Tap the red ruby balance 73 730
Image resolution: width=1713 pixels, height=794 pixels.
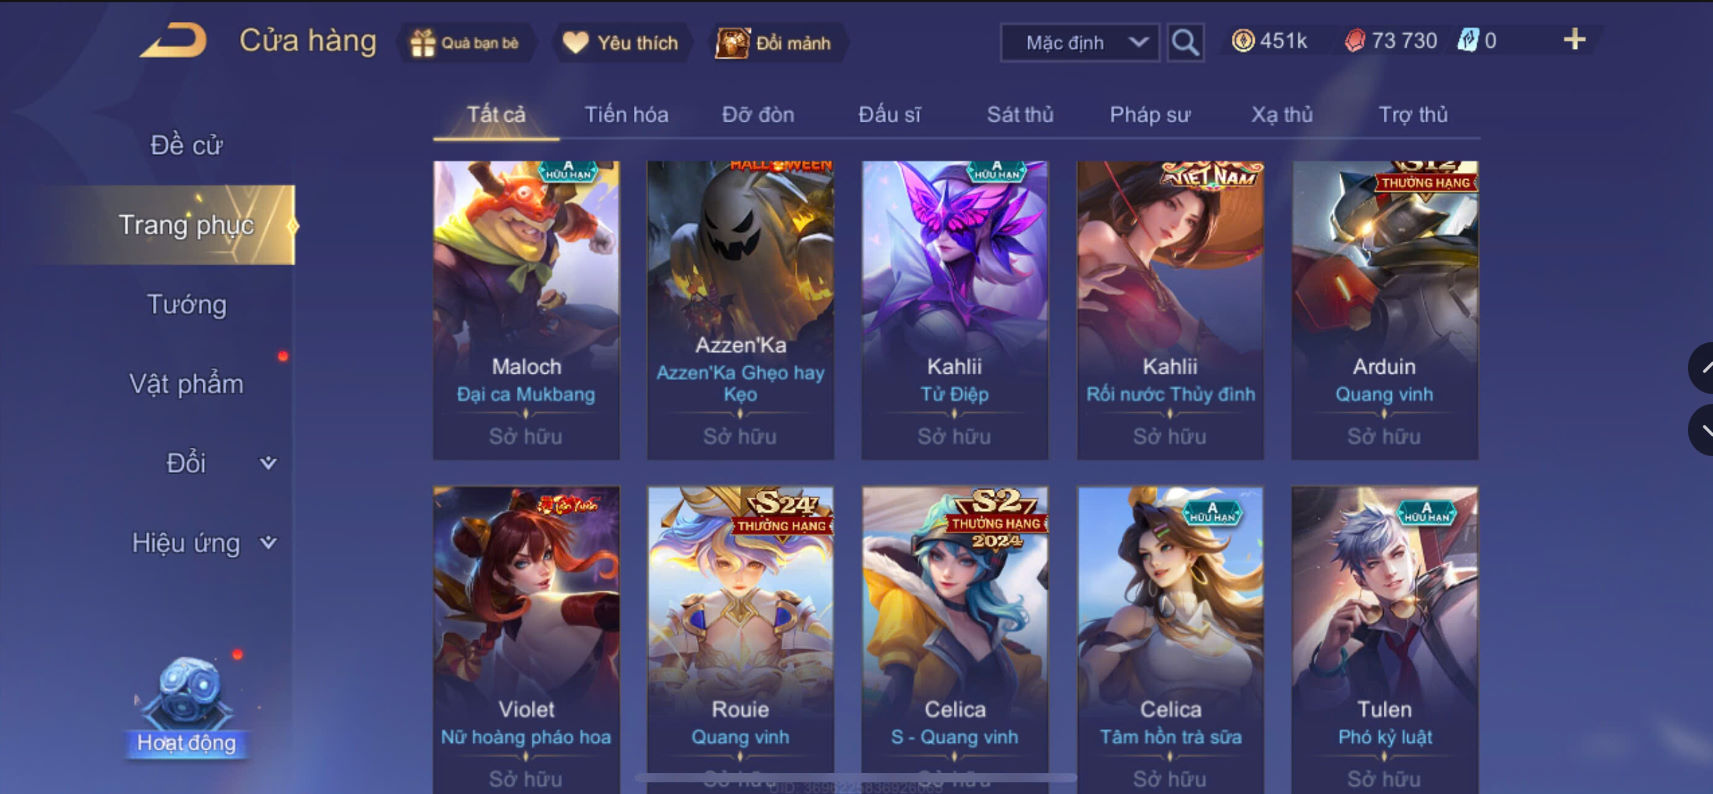click(x=1391, y=41)
